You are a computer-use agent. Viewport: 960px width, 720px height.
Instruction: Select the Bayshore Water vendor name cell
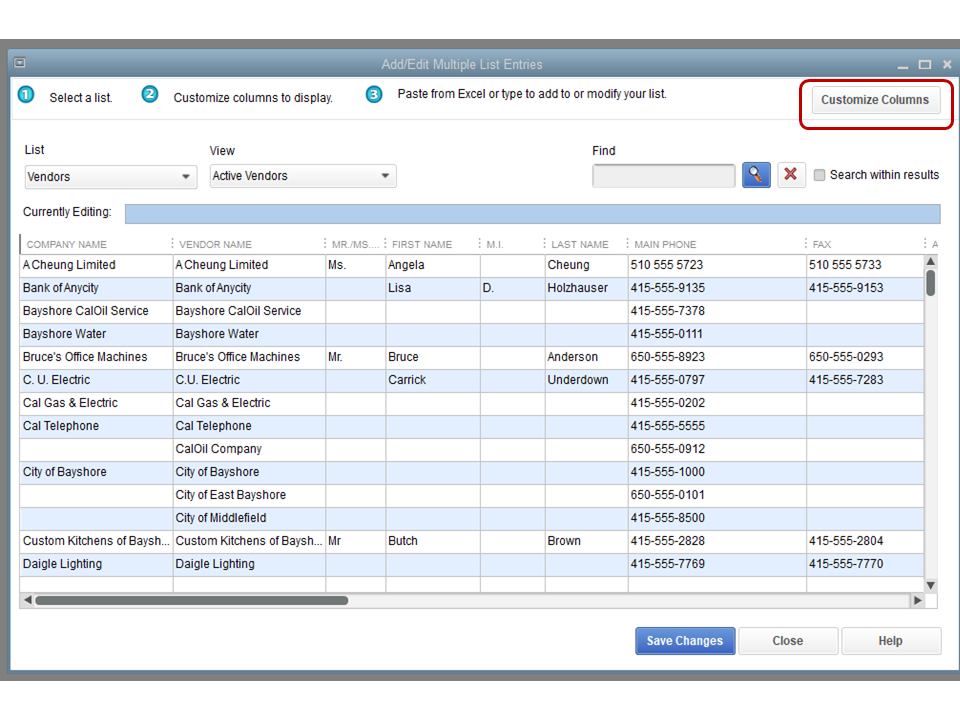coord(248,334)
